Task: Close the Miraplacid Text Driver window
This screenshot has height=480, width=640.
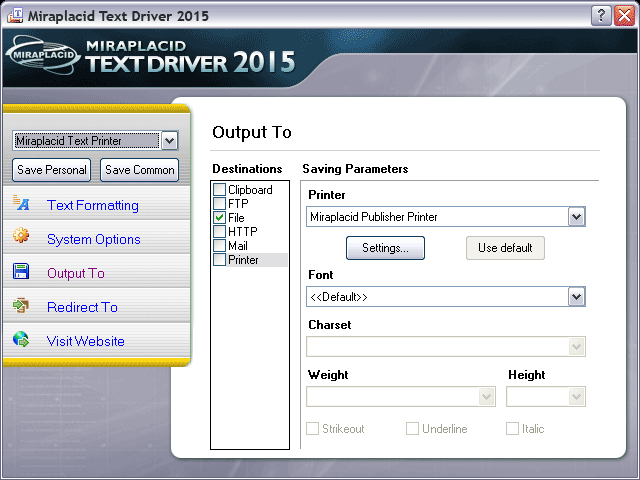Action: point(624,16)
